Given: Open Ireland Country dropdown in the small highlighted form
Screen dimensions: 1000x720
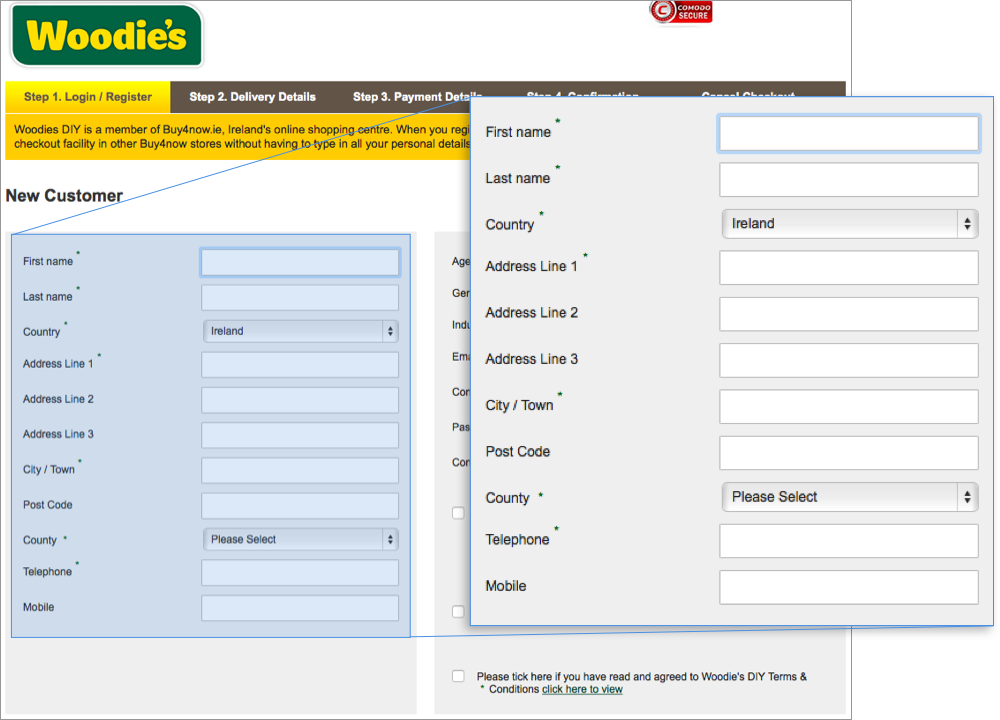Looking at the screenshot, I should pos(300,331).
